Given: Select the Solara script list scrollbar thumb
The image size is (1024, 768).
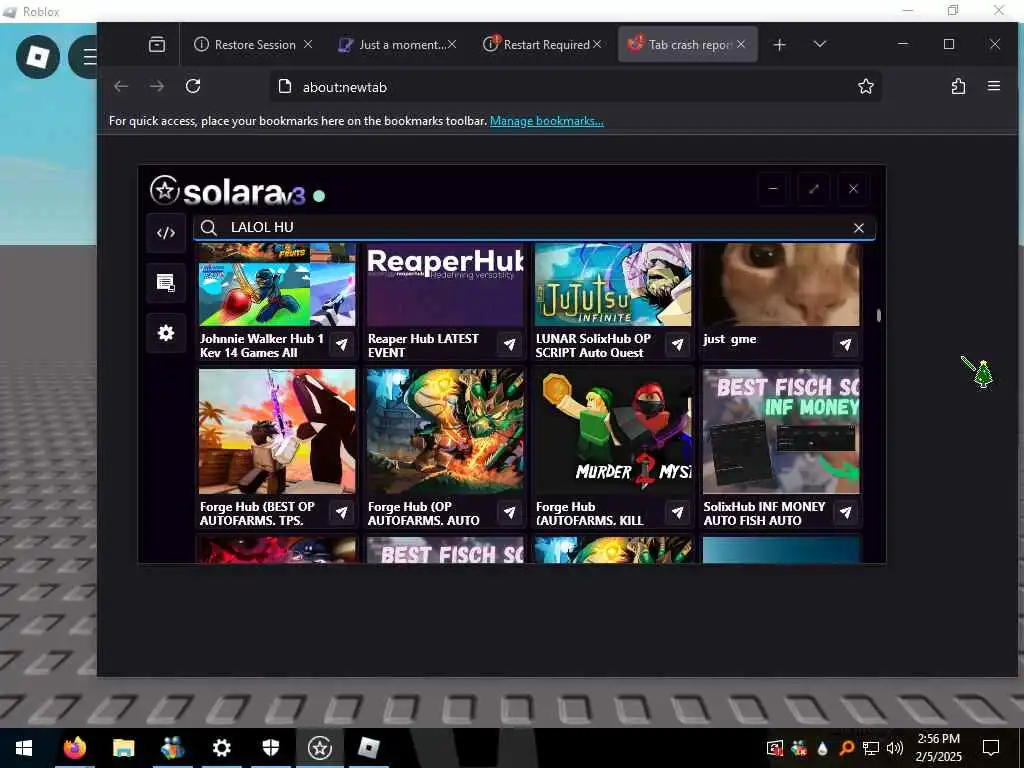Looking at the screenshot, I should click(878, 315).
